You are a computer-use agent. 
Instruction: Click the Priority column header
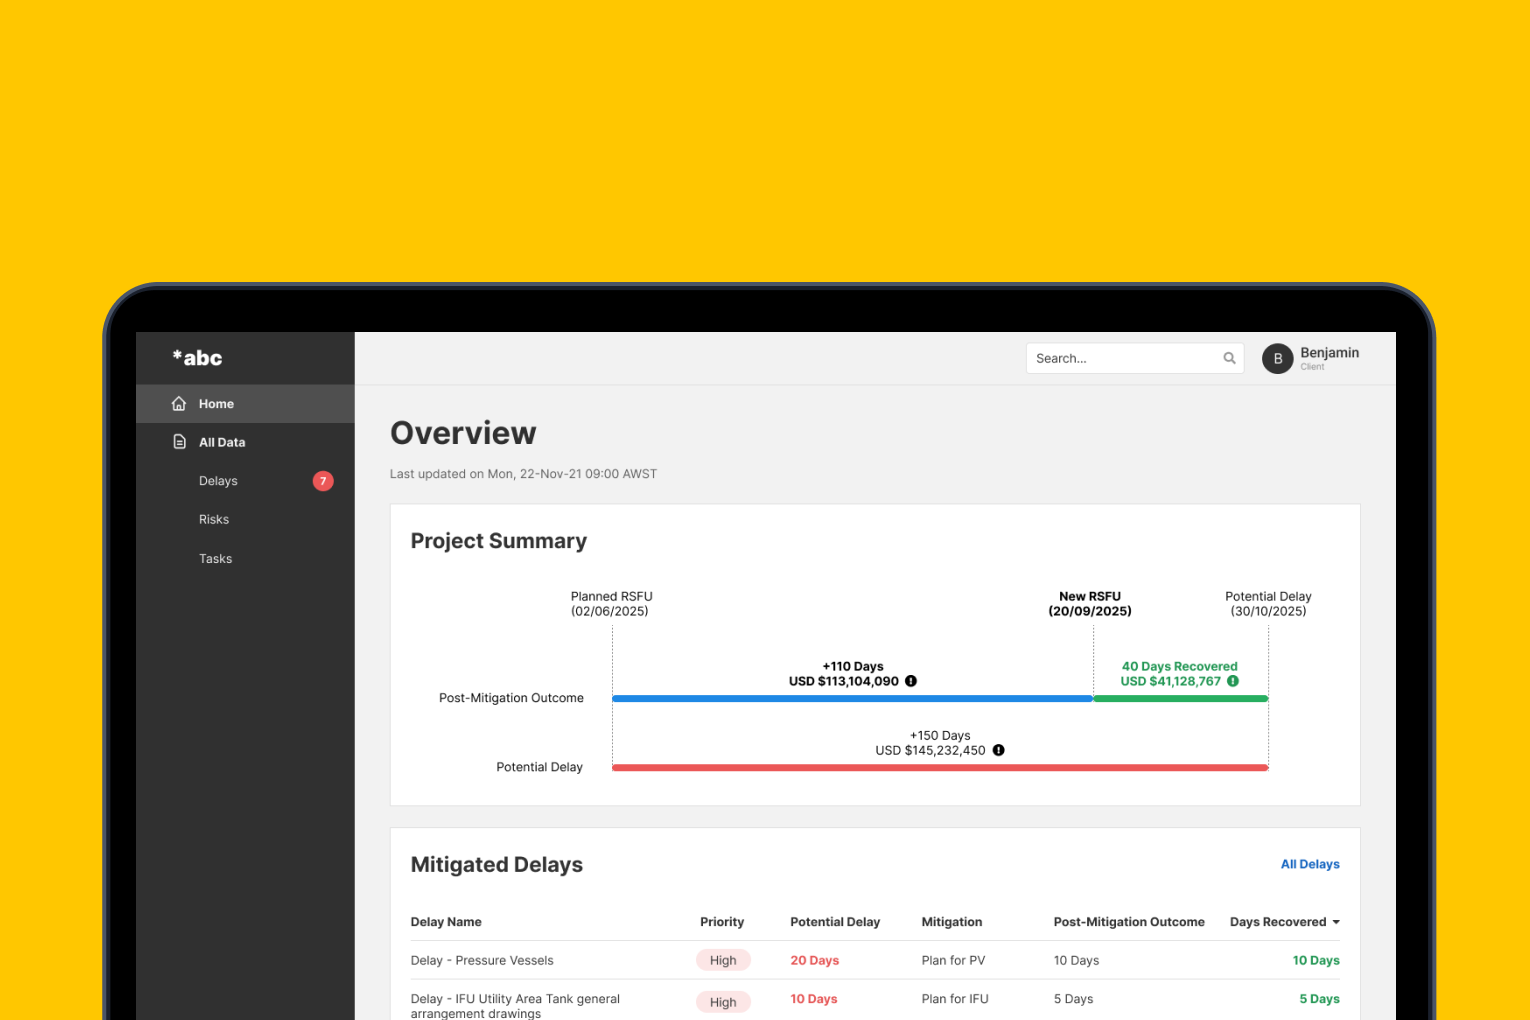tap(722, 922)
